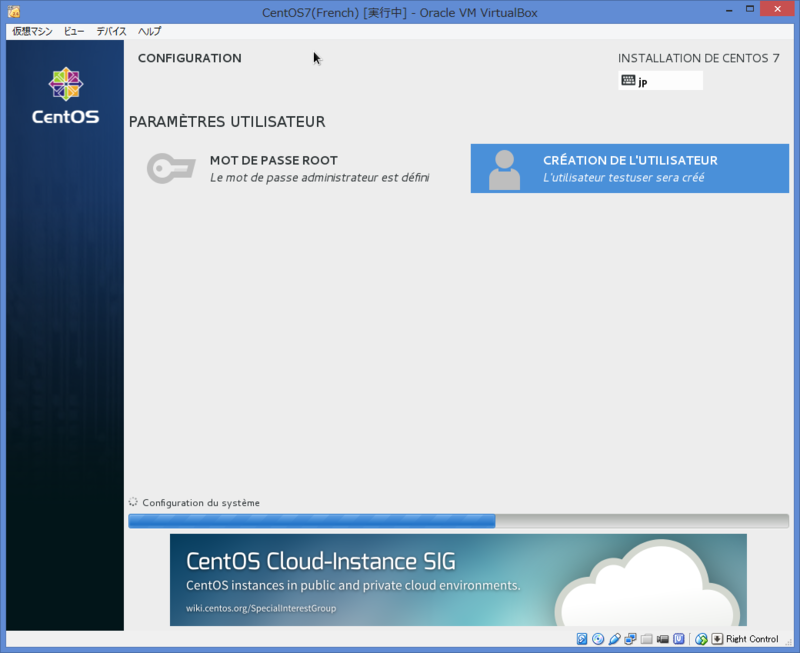The height and width of the screenshot is (653, 800).
Task: Click the virtualization features status icon
Action: click(678, 638)
